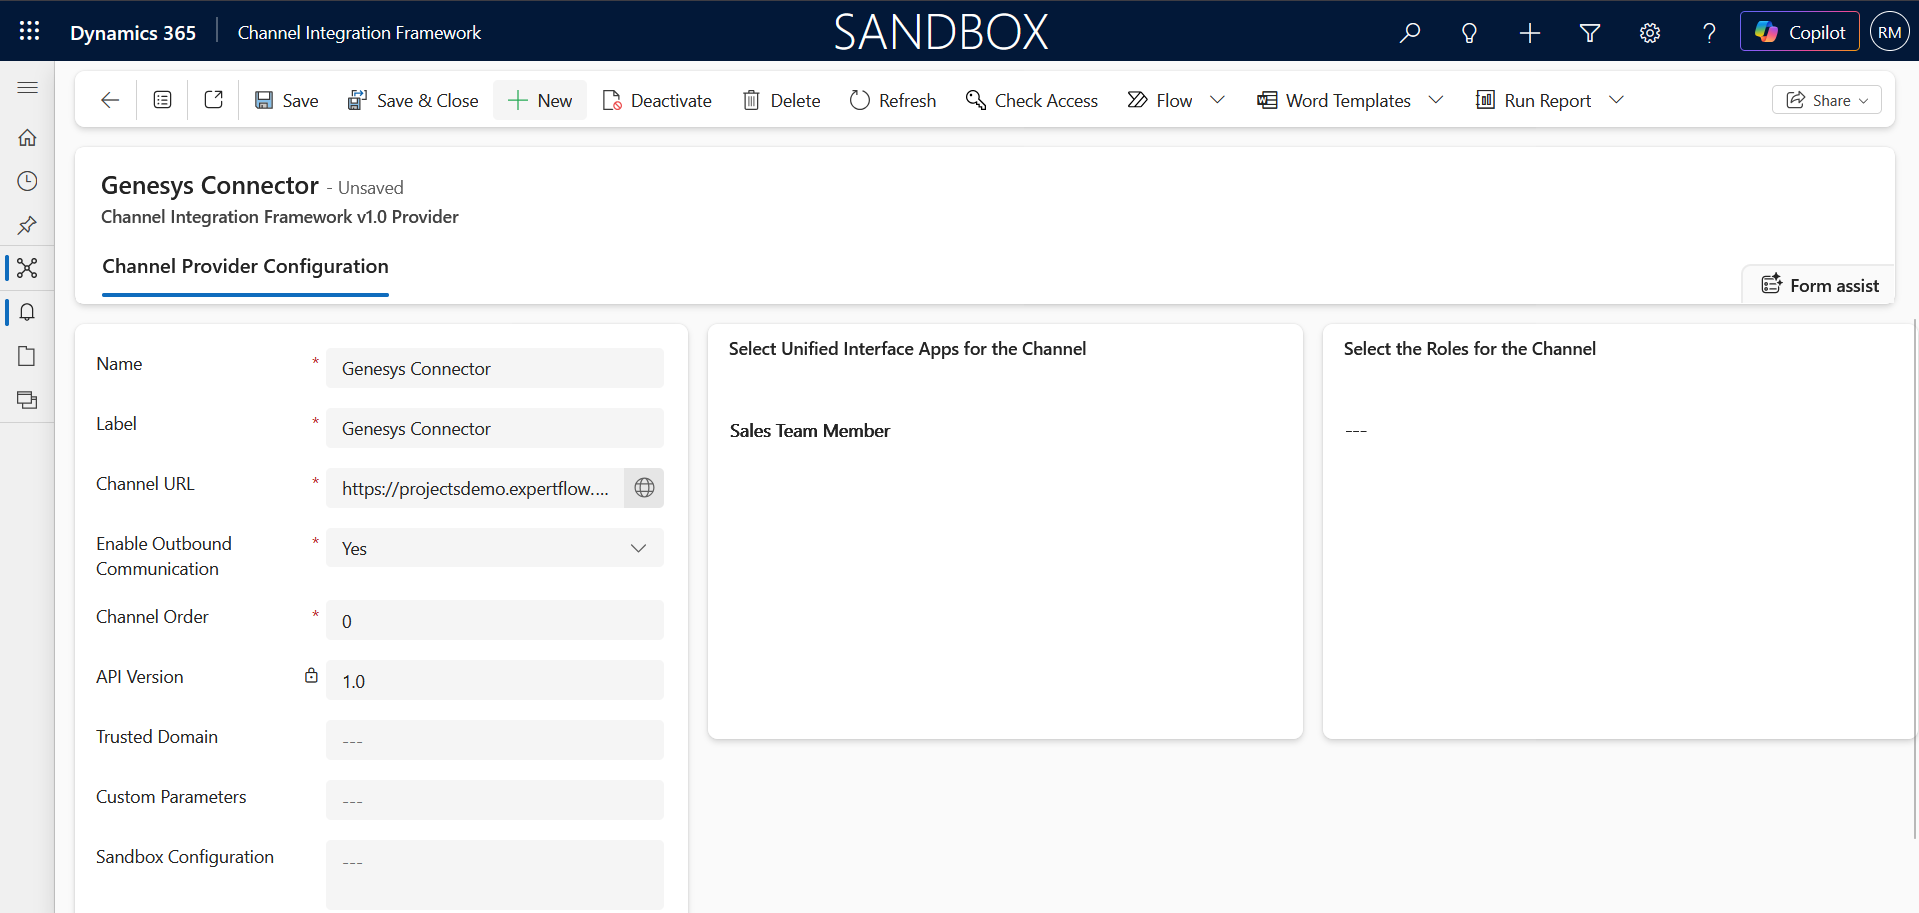
Task: Open the Copilot button
Action: coord(1799,32)
